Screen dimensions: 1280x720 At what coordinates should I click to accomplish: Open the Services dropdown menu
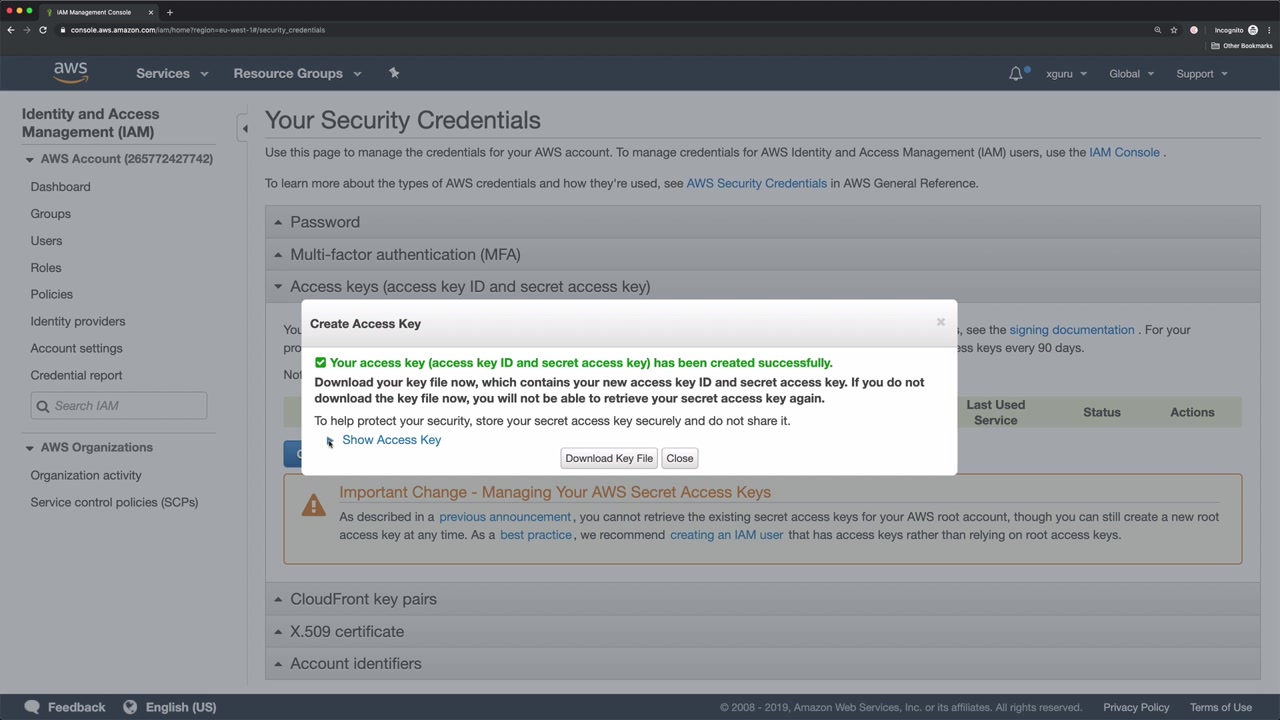tap(172, 73)
